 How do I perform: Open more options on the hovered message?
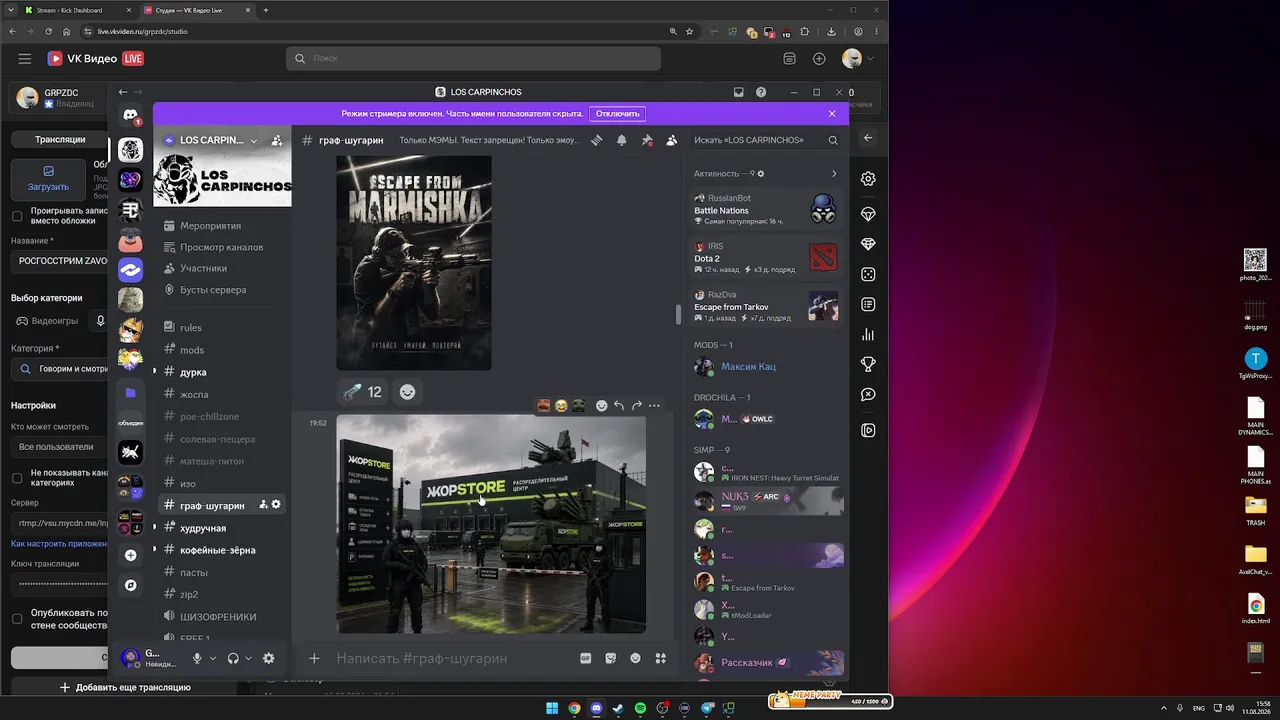[654, 405]
